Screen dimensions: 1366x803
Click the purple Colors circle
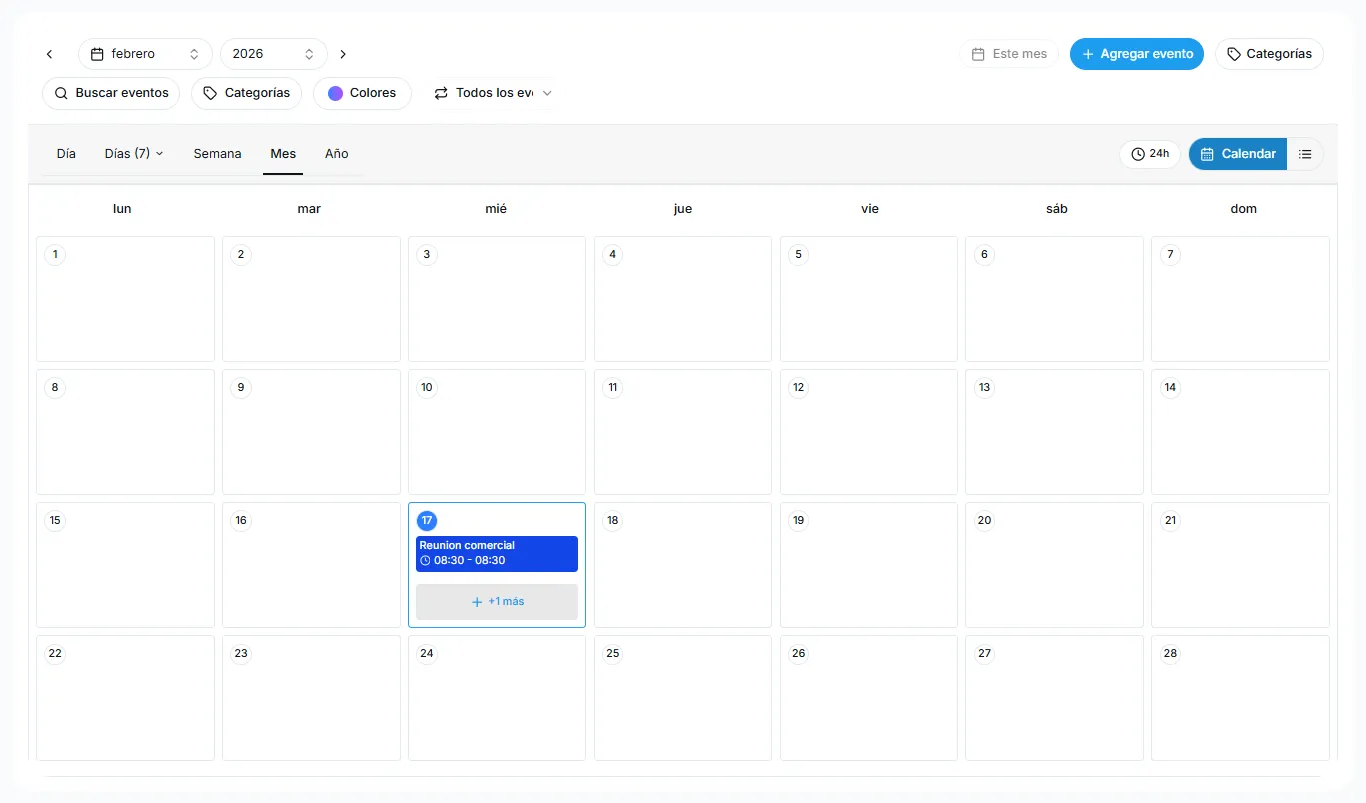pyautogui.click(x=336, y=93)
